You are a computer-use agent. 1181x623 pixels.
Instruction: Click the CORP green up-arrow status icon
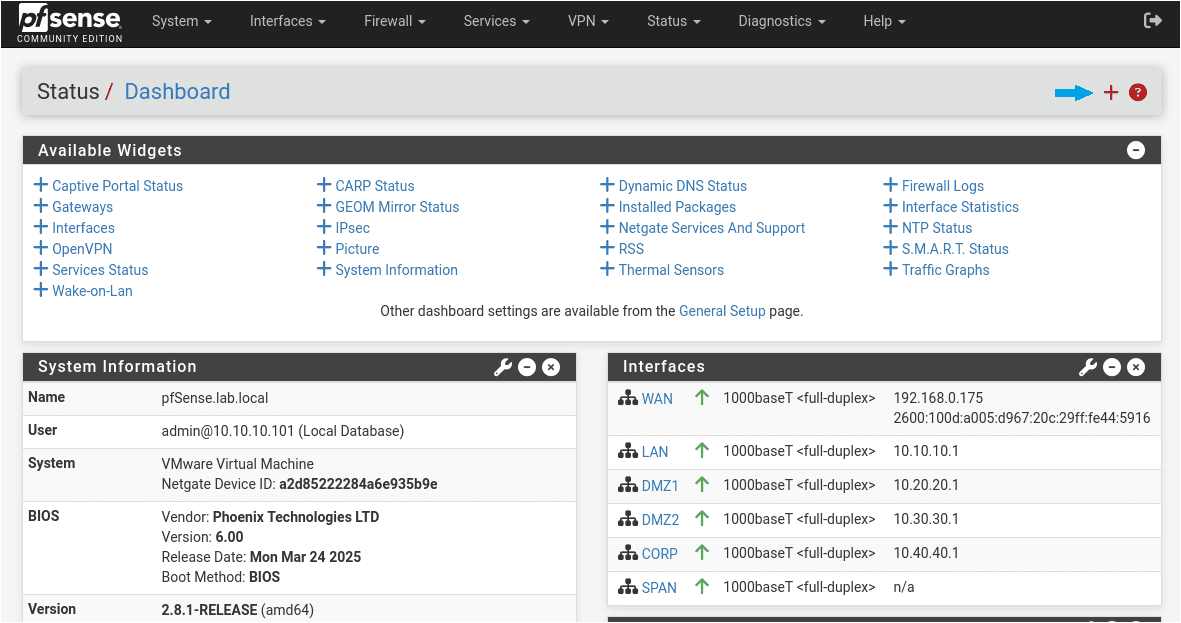pos(702,552)
